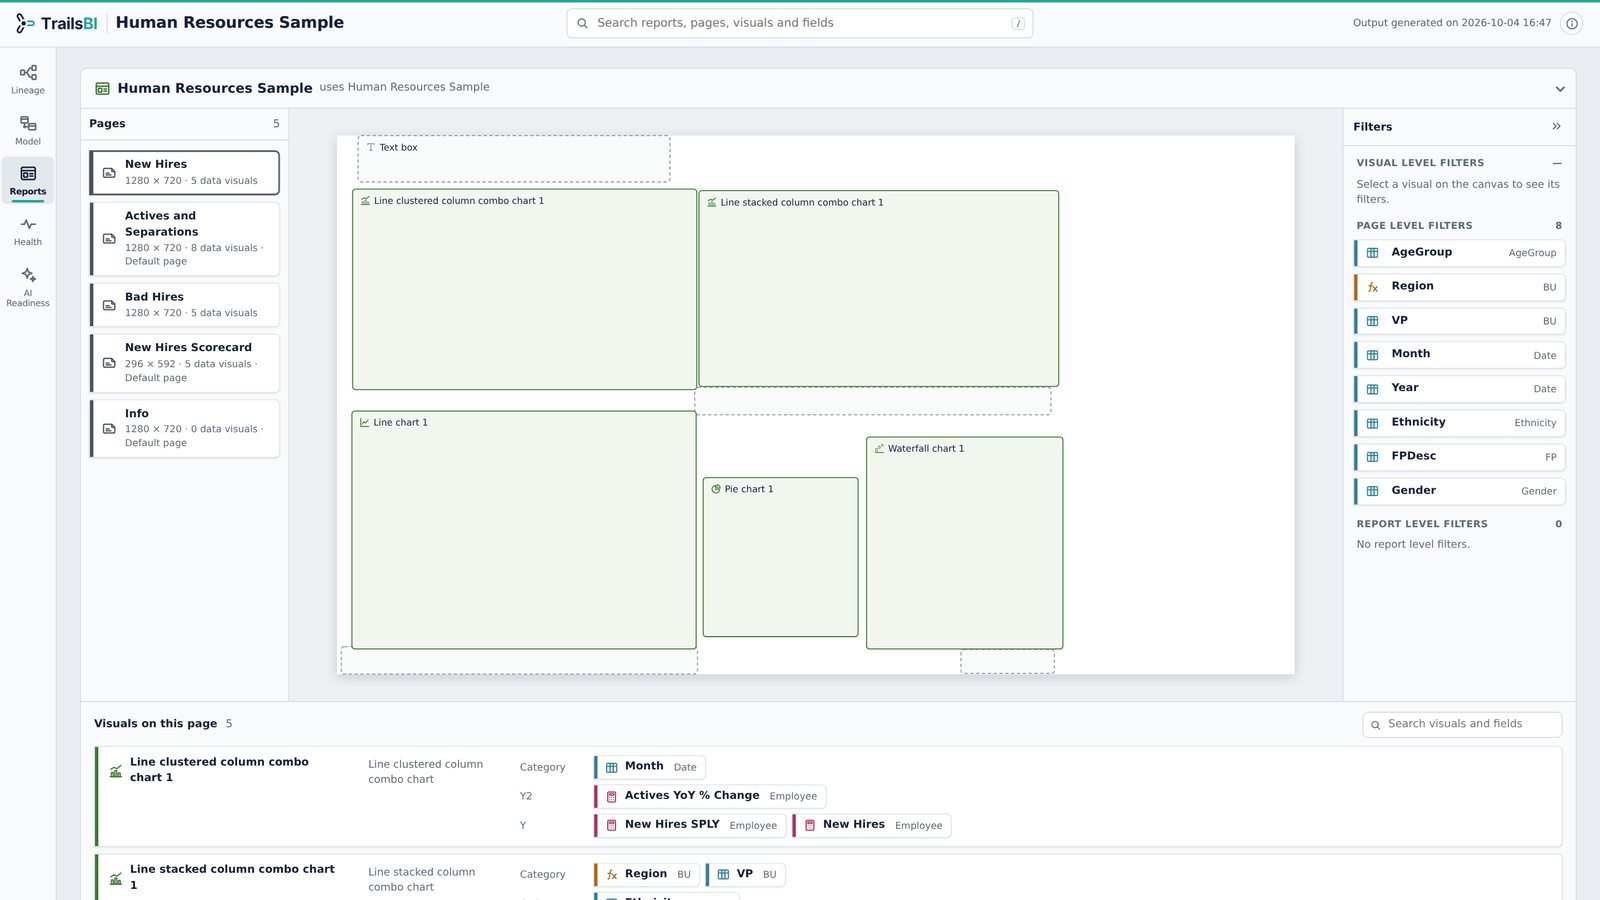Switch to the Reports sidebar tab
The width and height of the screenshot is (1600, 900).
coord(28,180)
